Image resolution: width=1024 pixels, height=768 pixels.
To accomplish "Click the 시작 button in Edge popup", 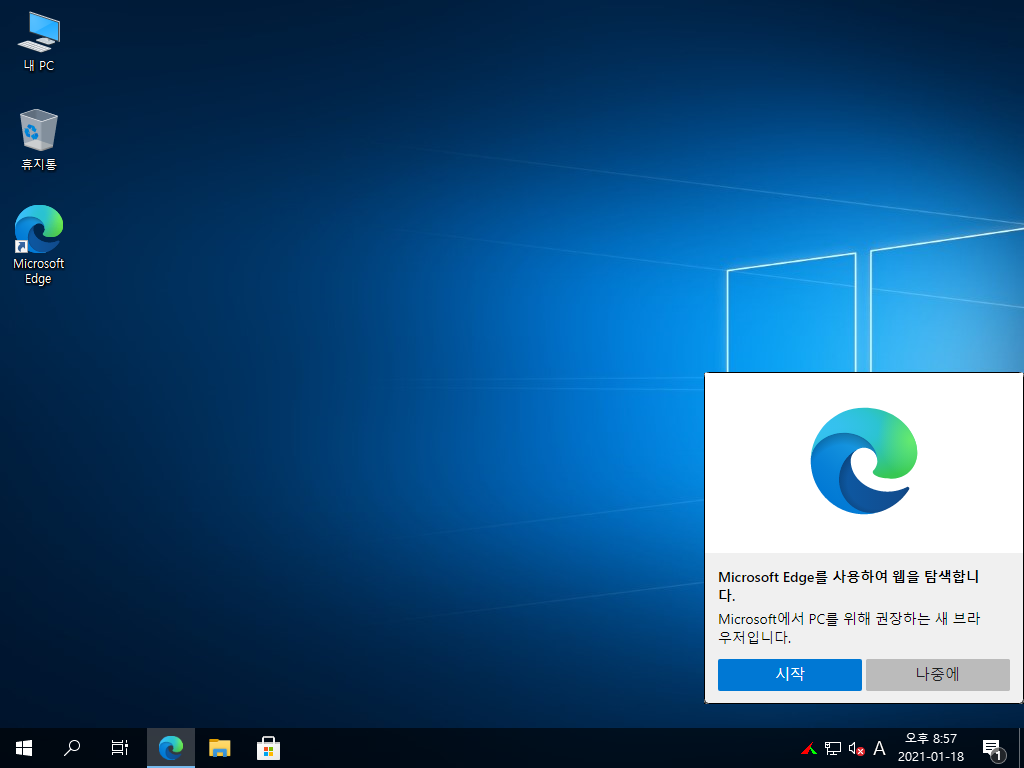I will tap(790, 675).
